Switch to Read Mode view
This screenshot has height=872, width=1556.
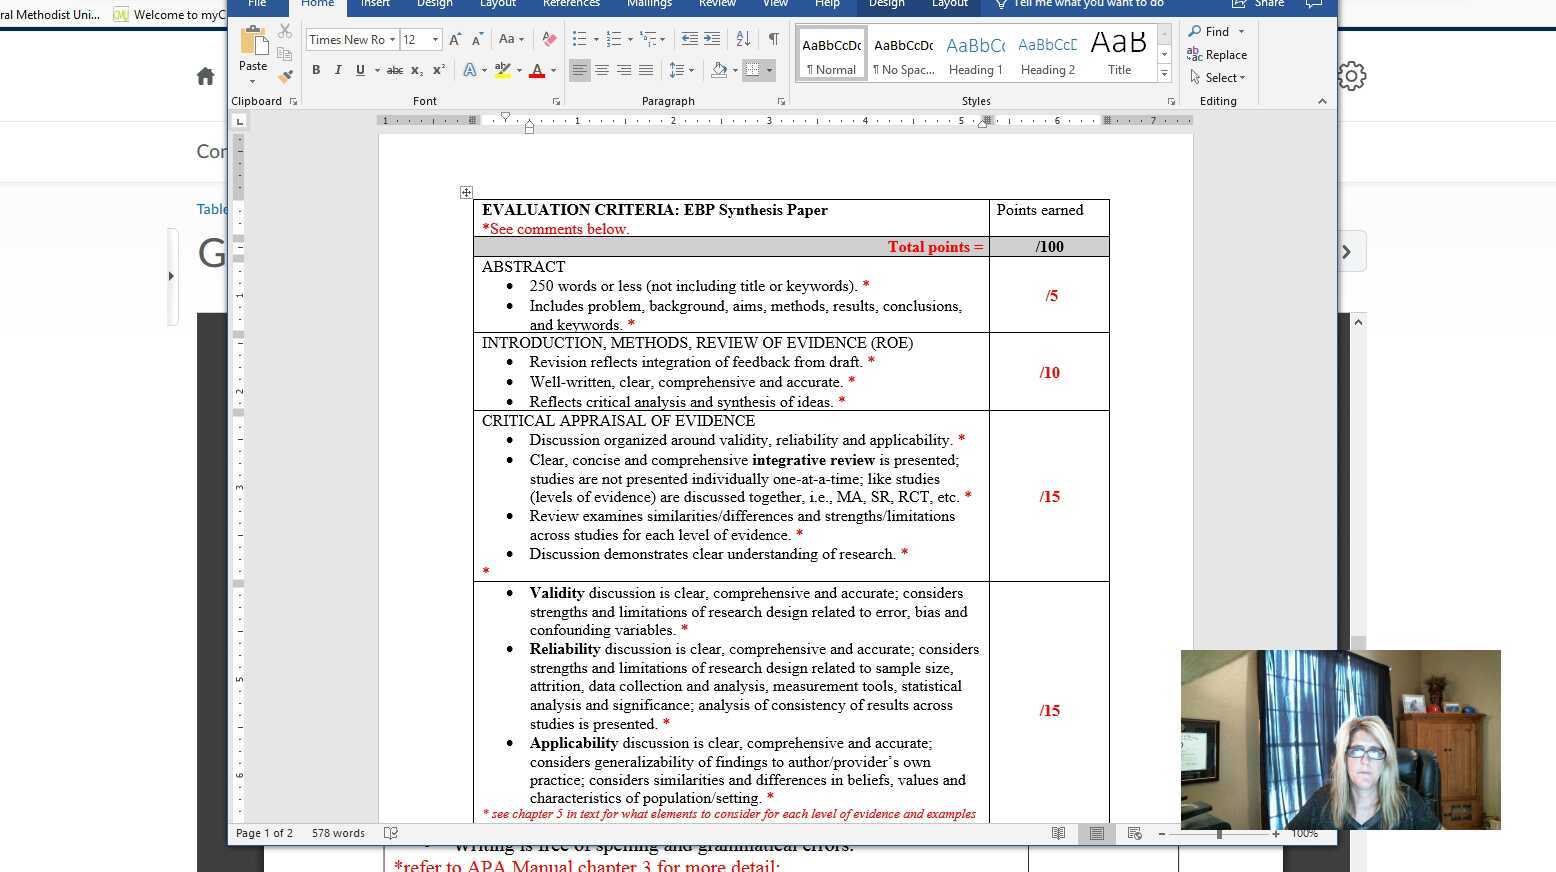[x=1059, y=833]
